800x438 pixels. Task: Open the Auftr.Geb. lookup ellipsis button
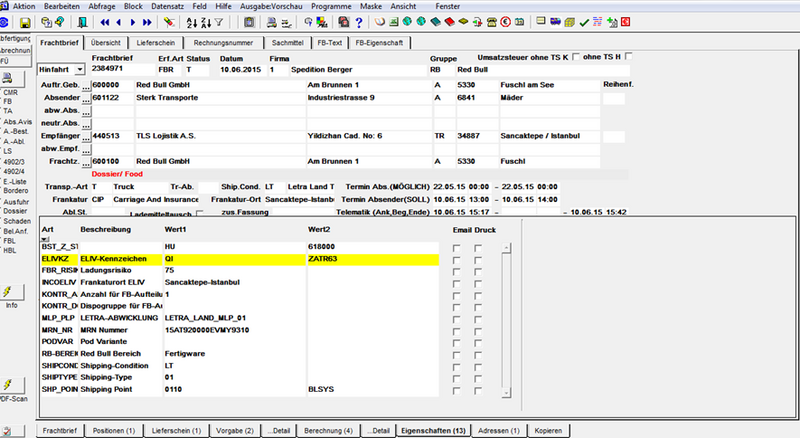pyautogui.click(x=86, y=86)
